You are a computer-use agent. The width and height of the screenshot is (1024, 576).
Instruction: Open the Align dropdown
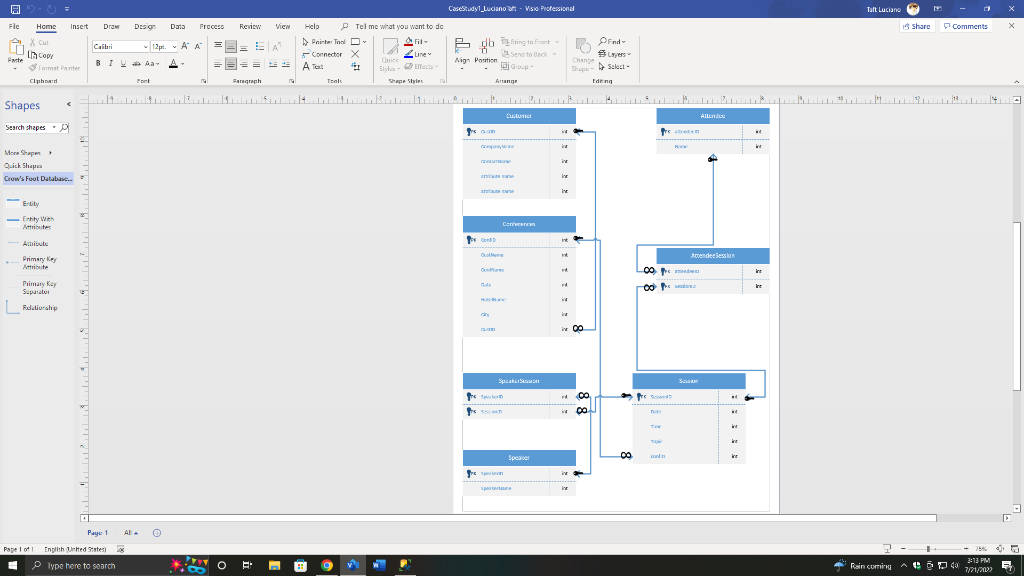pos(462,54)
